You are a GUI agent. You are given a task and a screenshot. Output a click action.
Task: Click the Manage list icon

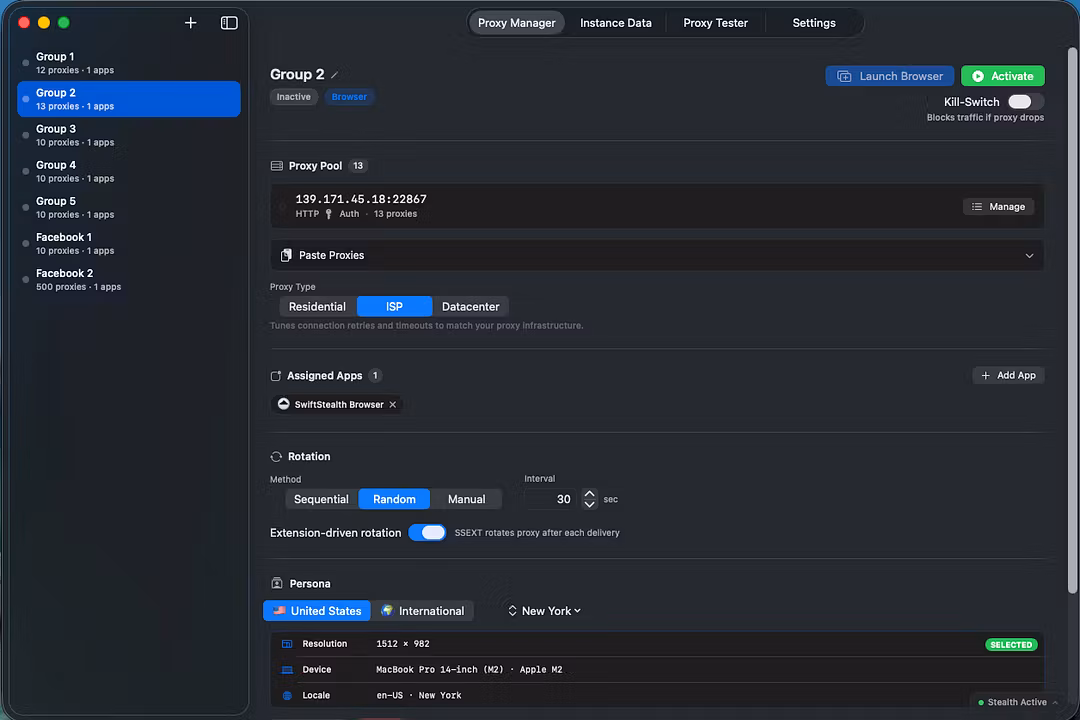[x=977, y=207]
